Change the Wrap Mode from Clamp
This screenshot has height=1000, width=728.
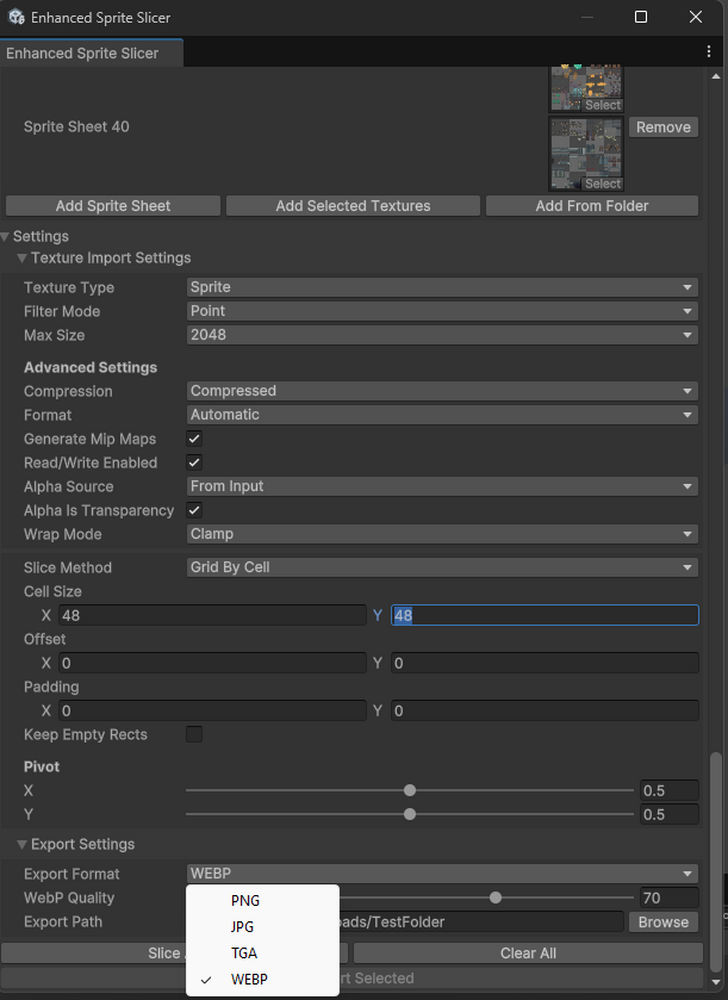click(440, 534)
